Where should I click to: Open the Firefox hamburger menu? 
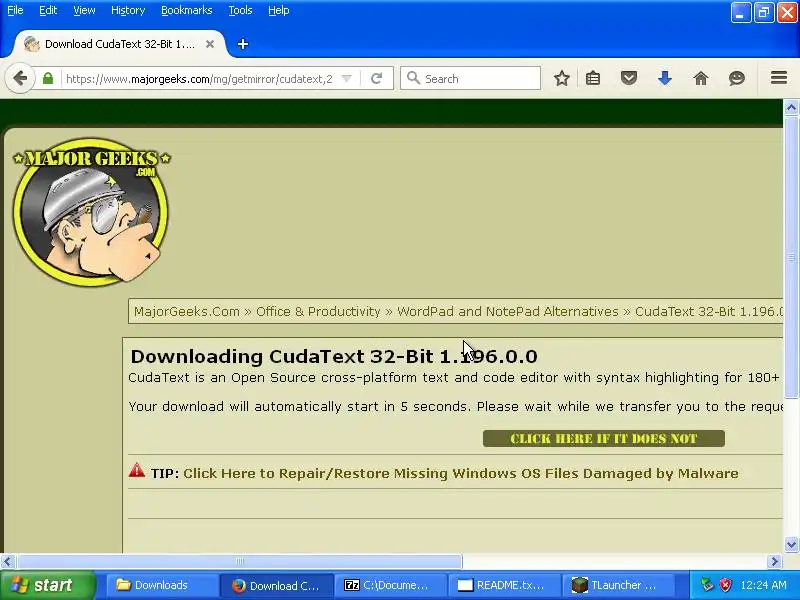779,78
